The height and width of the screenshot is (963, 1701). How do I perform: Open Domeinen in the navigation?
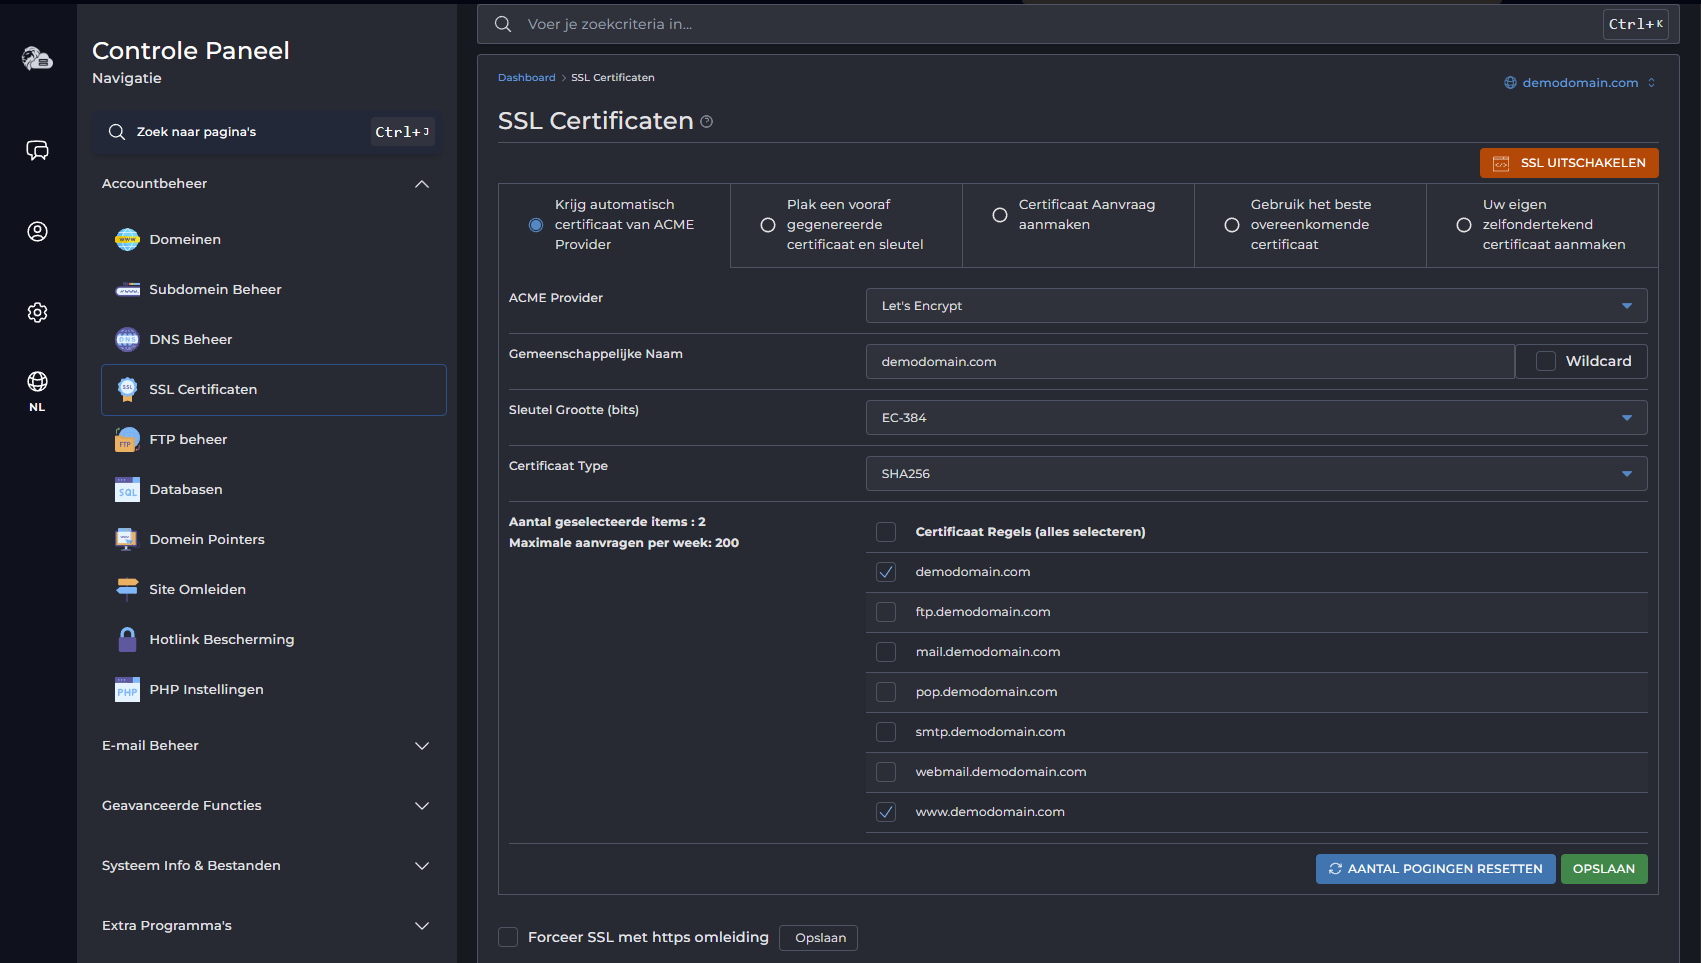click(x=274, y=240)
